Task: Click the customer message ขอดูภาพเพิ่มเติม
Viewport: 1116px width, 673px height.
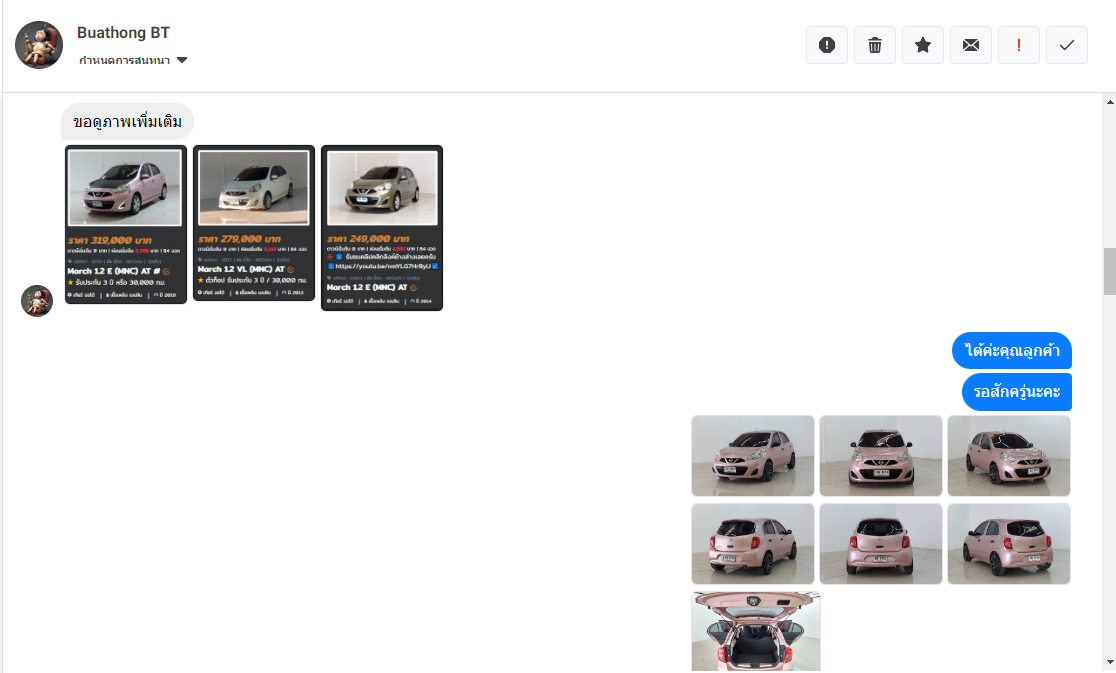Action: [127, 122]
